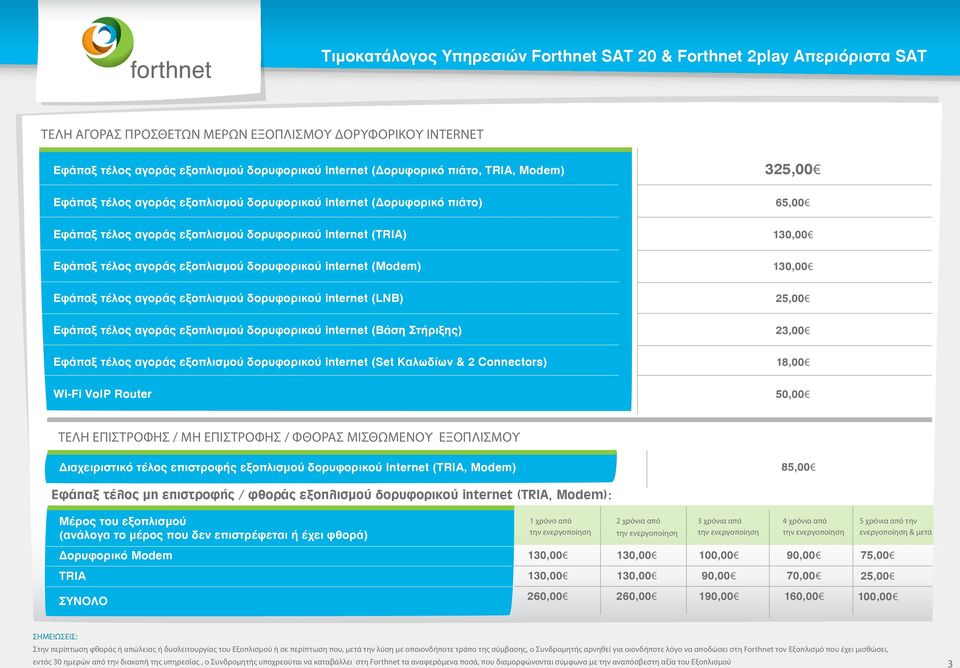
Task: Click the ΣΥΝΟΛΟ total "100,00€"
Action: click(878, 596)
